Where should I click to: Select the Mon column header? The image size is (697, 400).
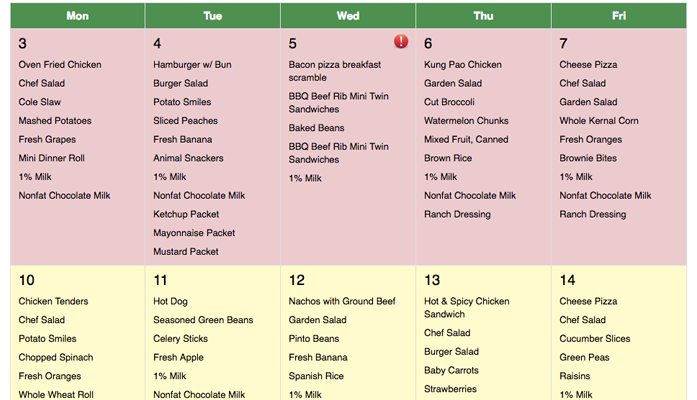tap(77, 16)
